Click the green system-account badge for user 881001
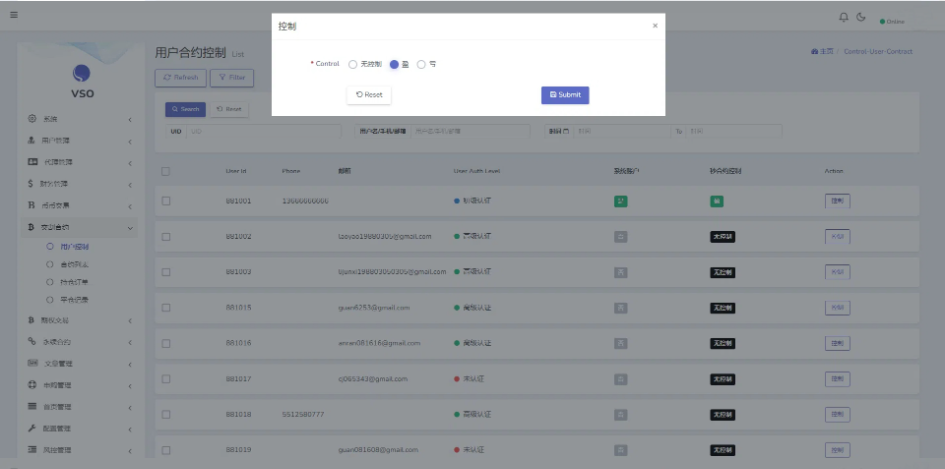The image size is (945, 469). 620,201
